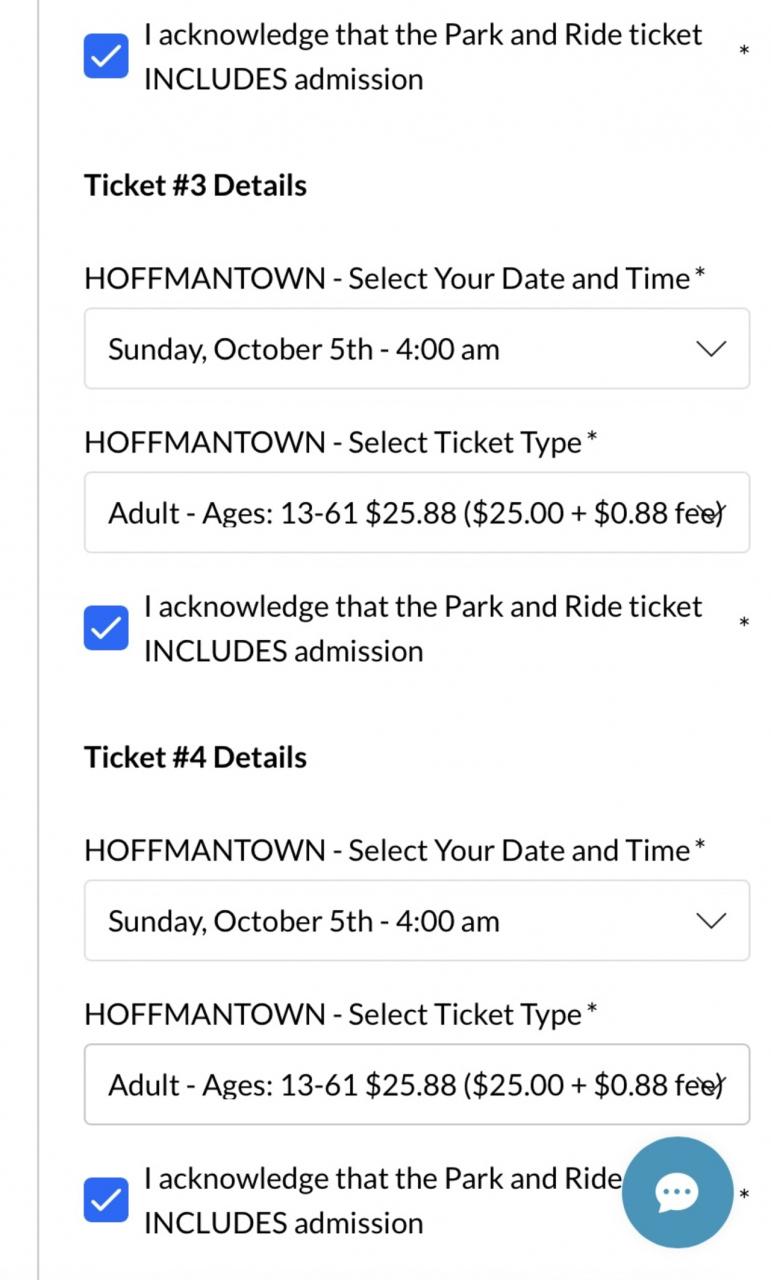Click arrow icon on Ticket #4 ticket type
This screenshot has height=1280, width=771.
pyautogui.click(x=712, y=1085)
